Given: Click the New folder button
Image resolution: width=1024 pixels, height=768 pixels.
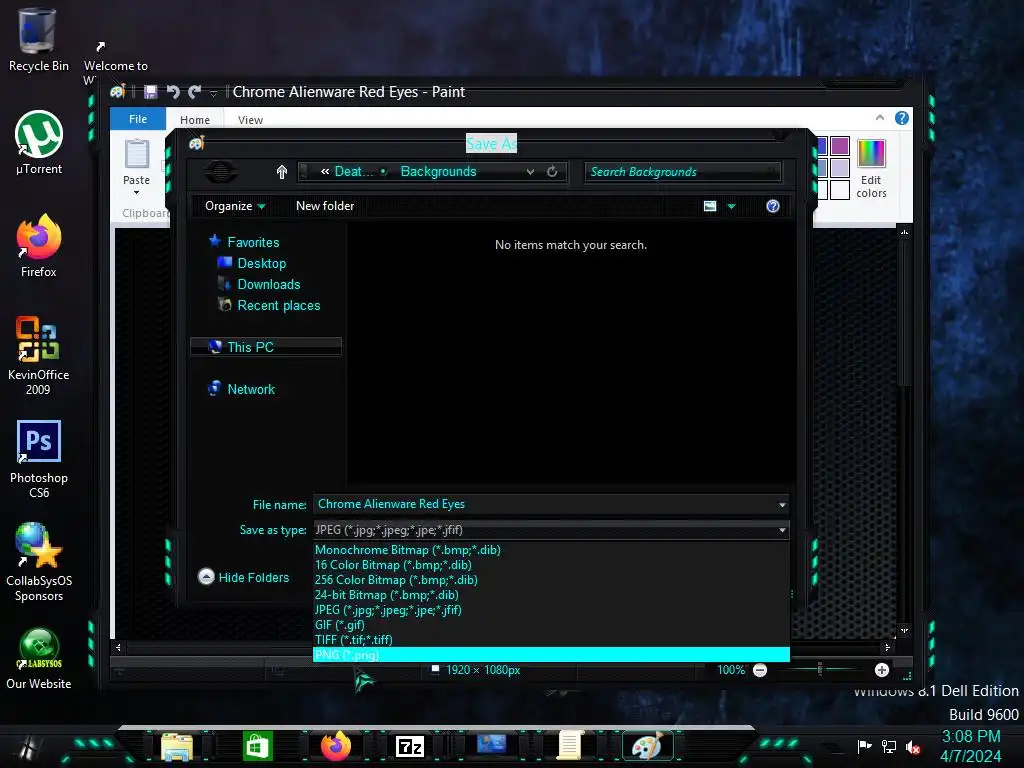Looking at the screenshot, I should coord(325,206).
